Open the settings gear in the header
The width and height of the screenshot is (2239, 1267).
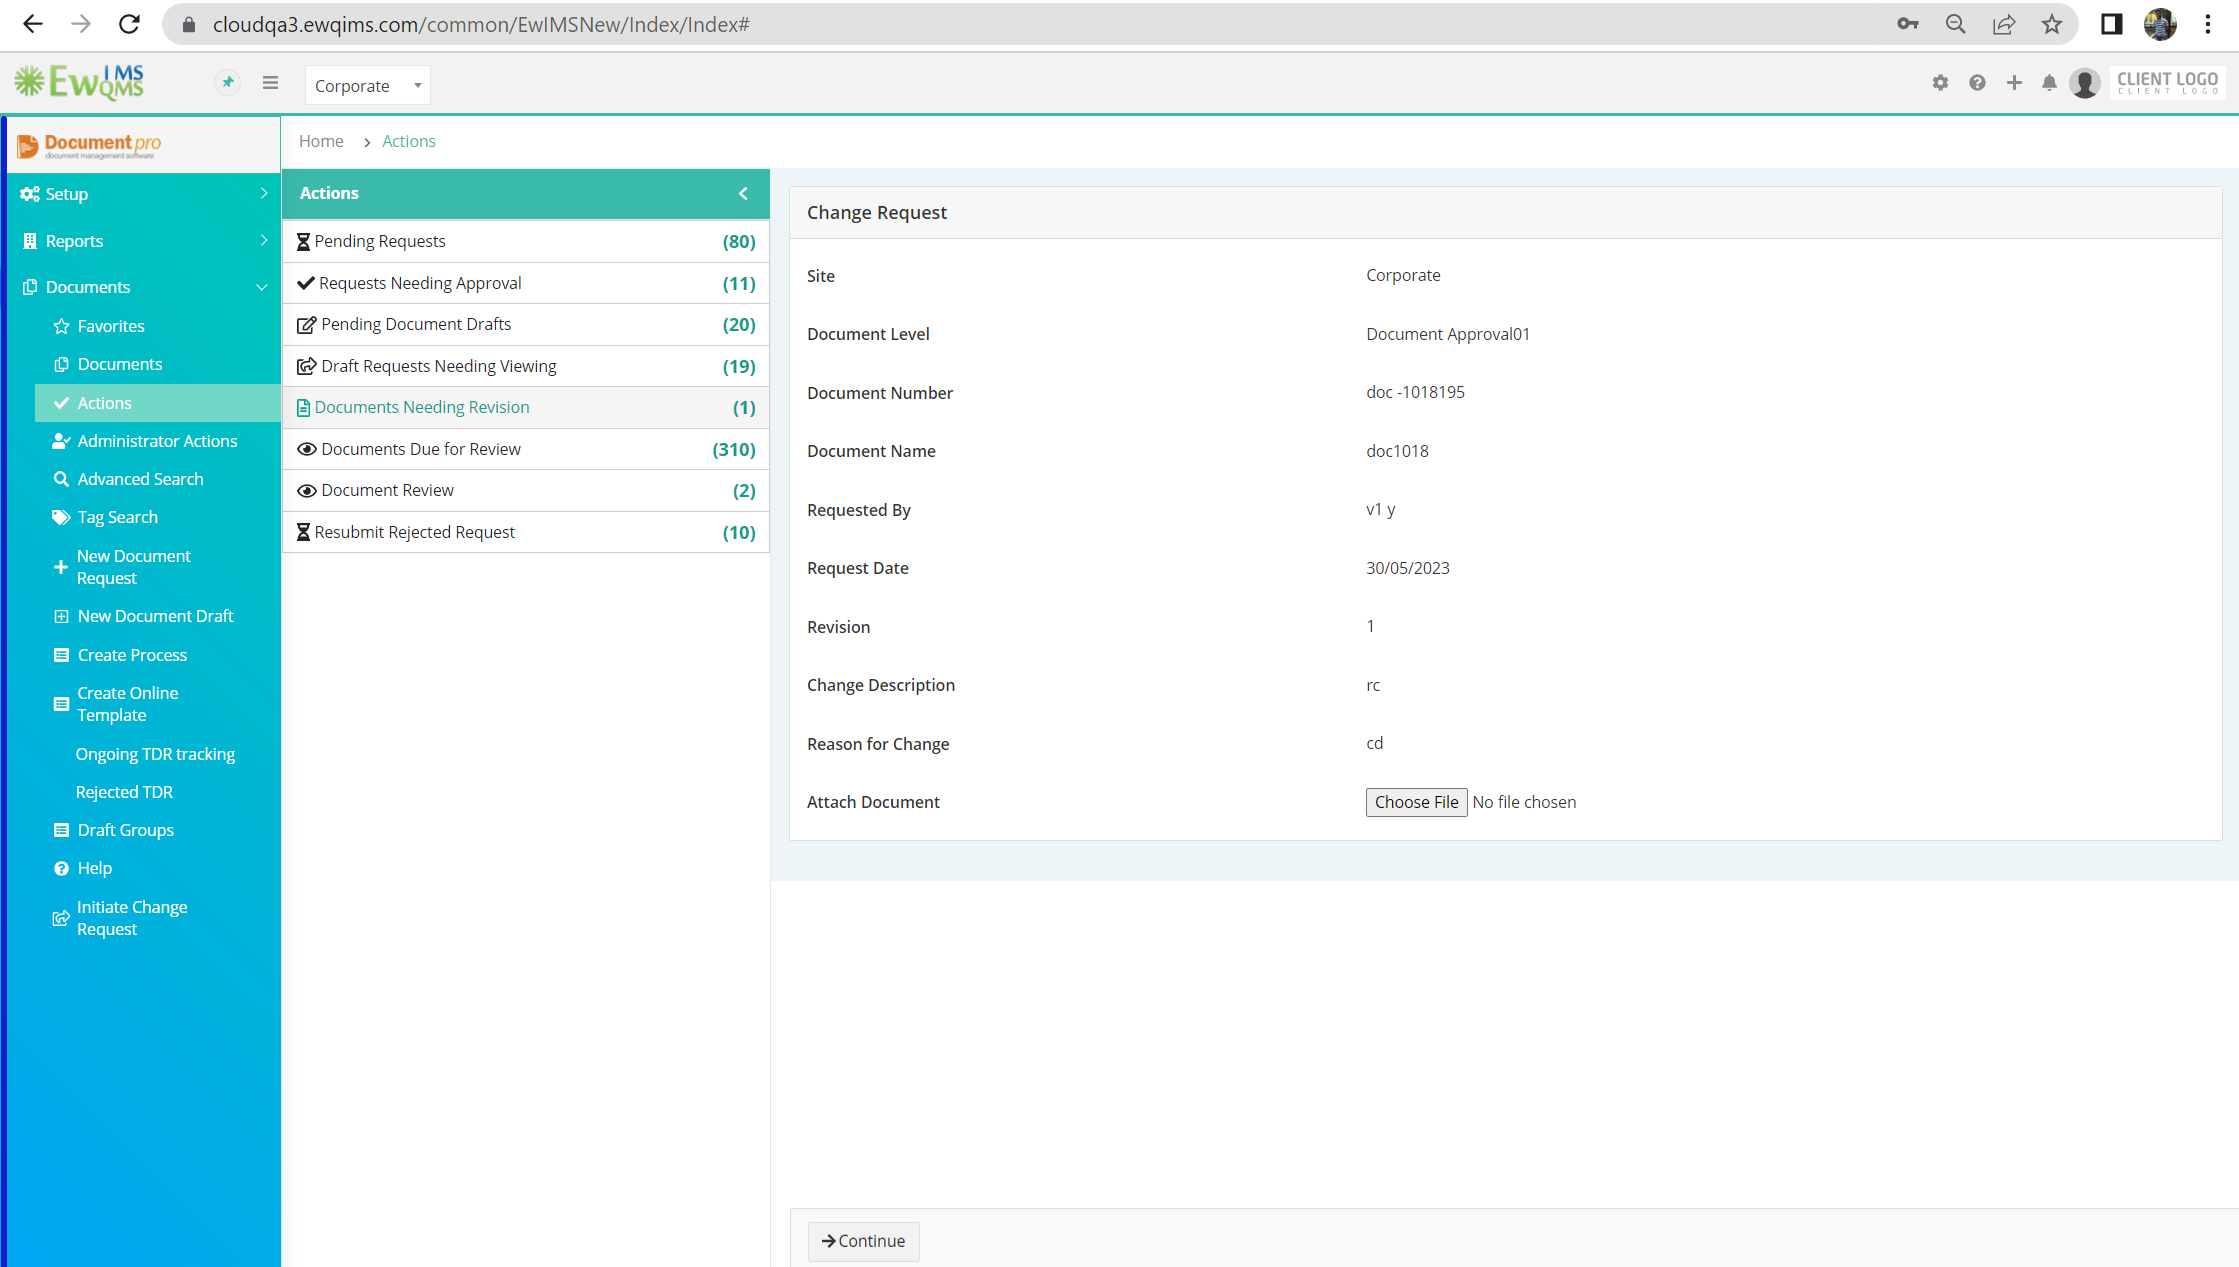pos(1940,83)
